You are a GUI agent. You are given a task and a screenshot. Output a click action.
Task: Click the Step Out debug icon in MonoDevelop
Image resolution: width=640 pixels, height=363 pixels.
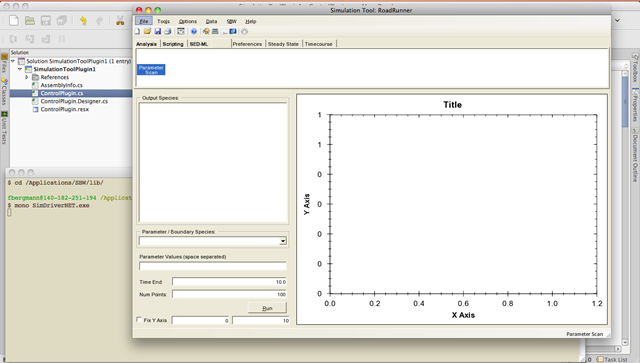click(46, 39)
